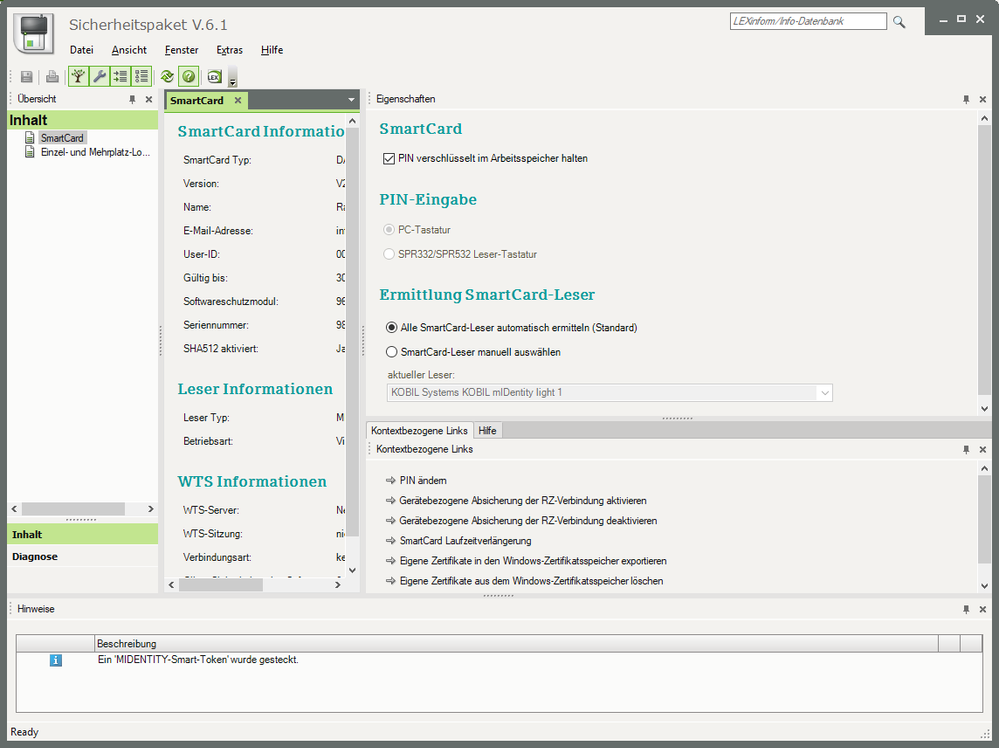Close the SmartCard tab

tap(238, 100)
